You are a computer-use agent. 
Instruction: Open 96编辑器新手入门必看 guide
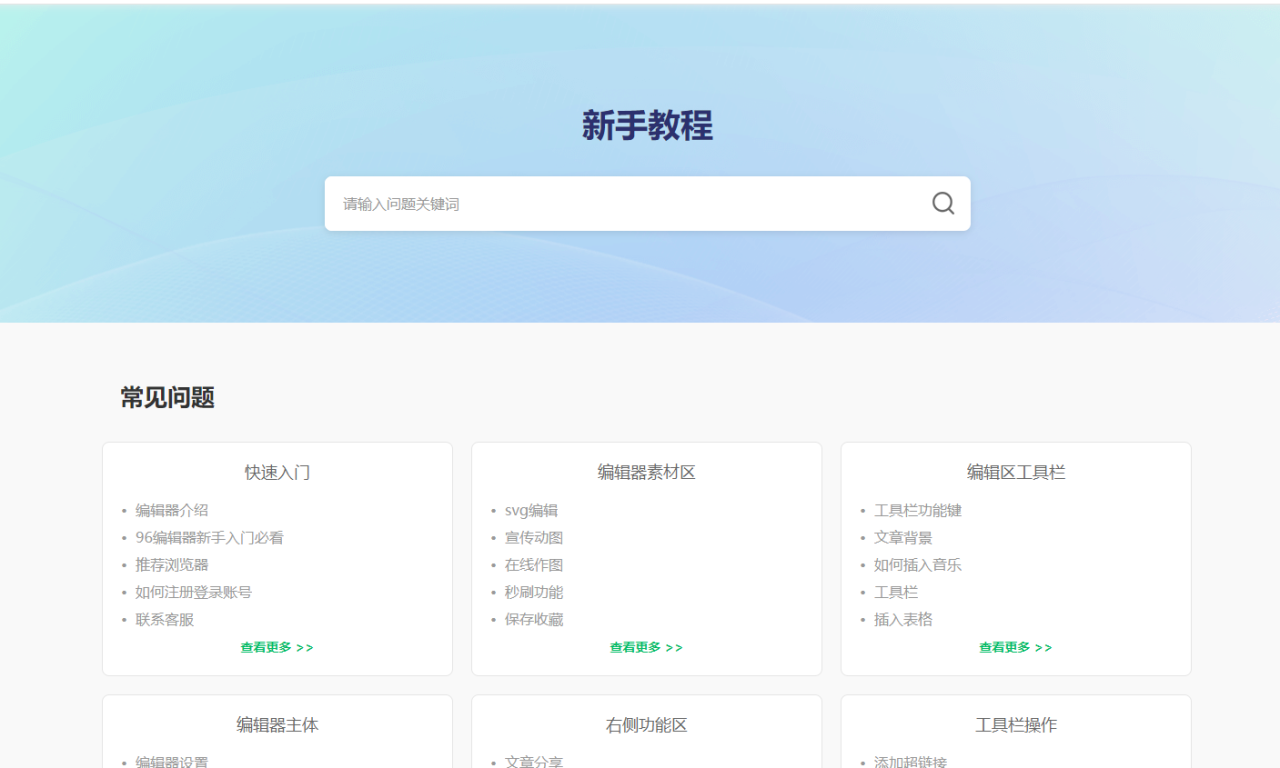(x=210, y=538)
